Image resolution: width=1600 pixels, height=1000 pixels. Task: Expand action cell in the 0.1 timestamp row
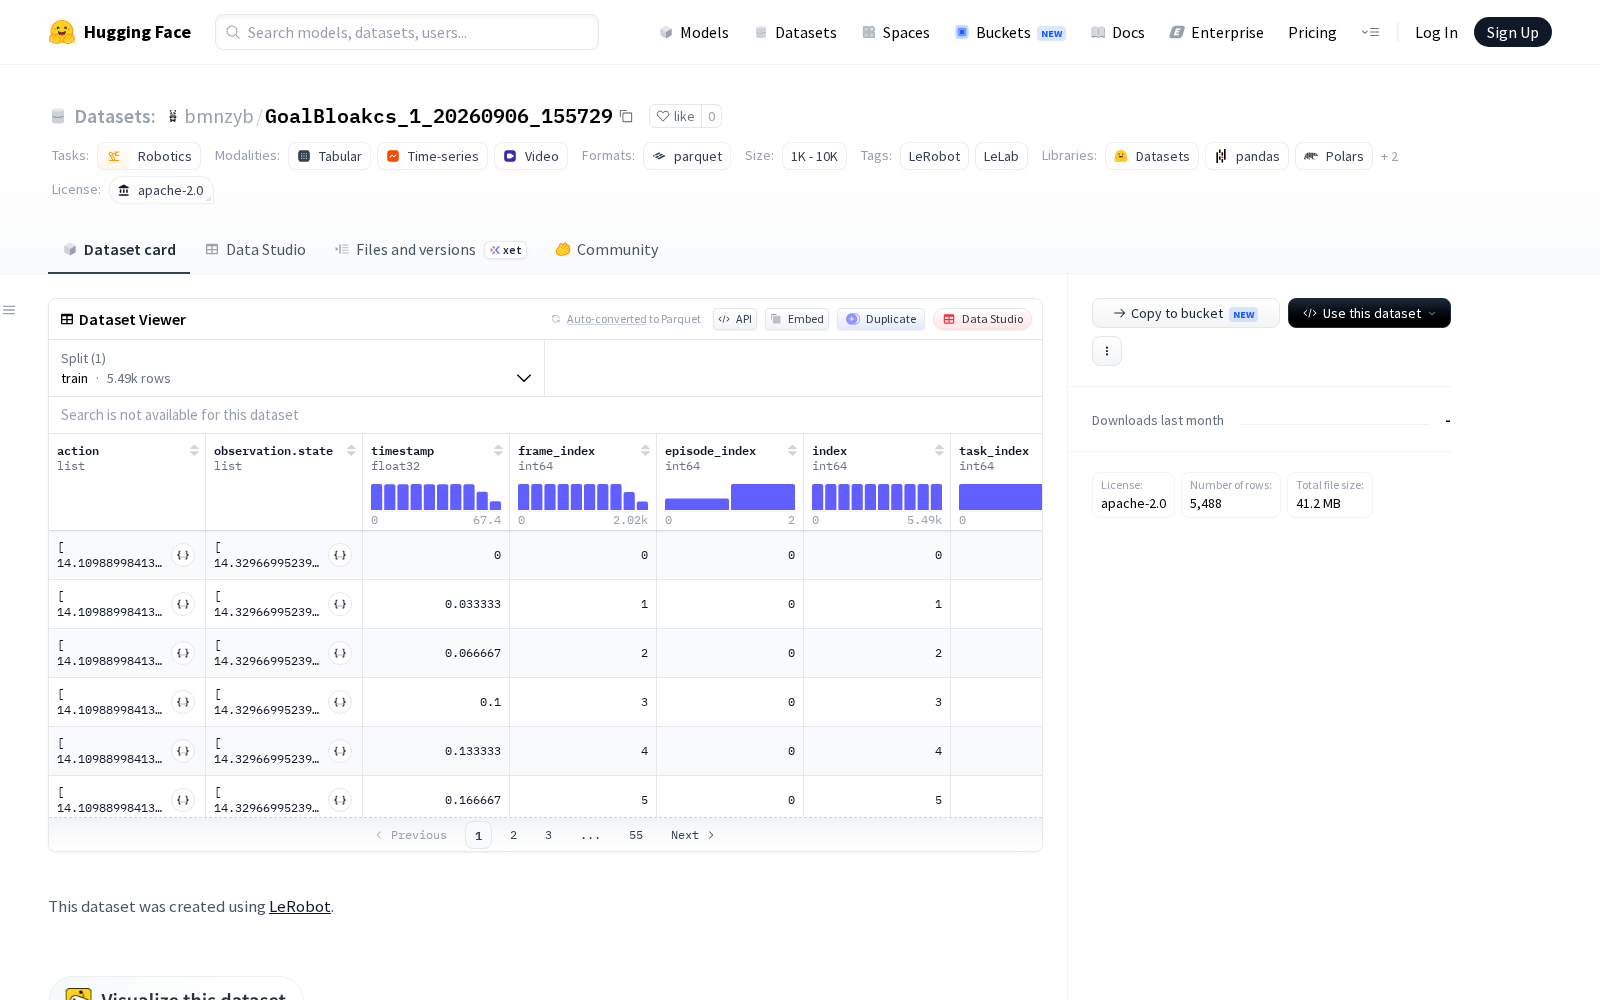coord(183,702)
